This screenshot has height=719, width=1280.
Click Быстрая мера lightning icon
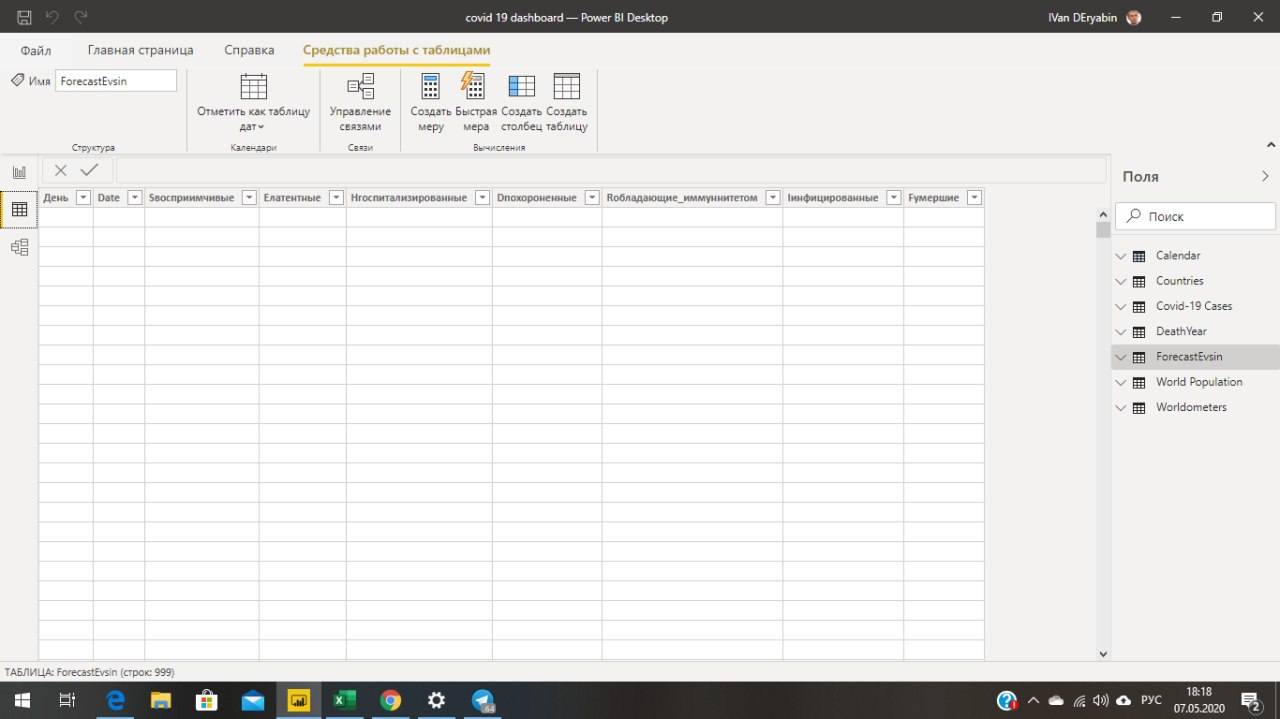(x=473, y=86)
